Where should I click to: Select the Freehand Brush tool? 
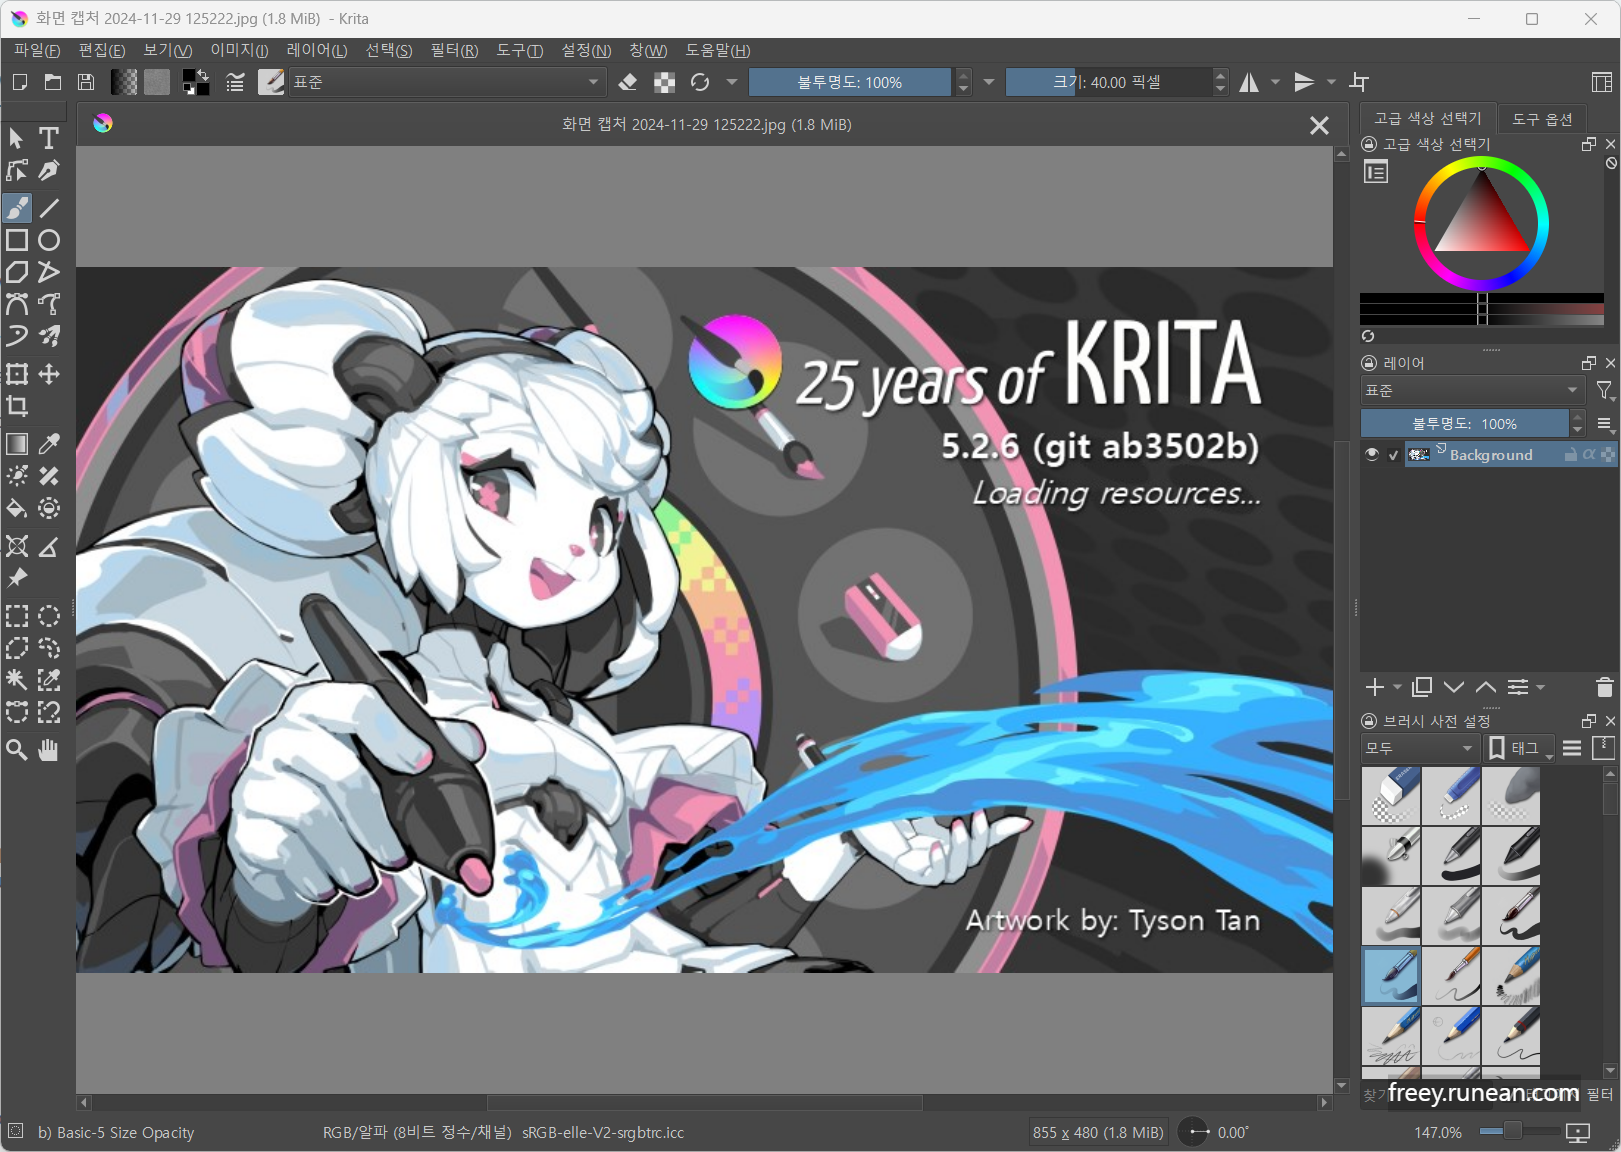16,208
